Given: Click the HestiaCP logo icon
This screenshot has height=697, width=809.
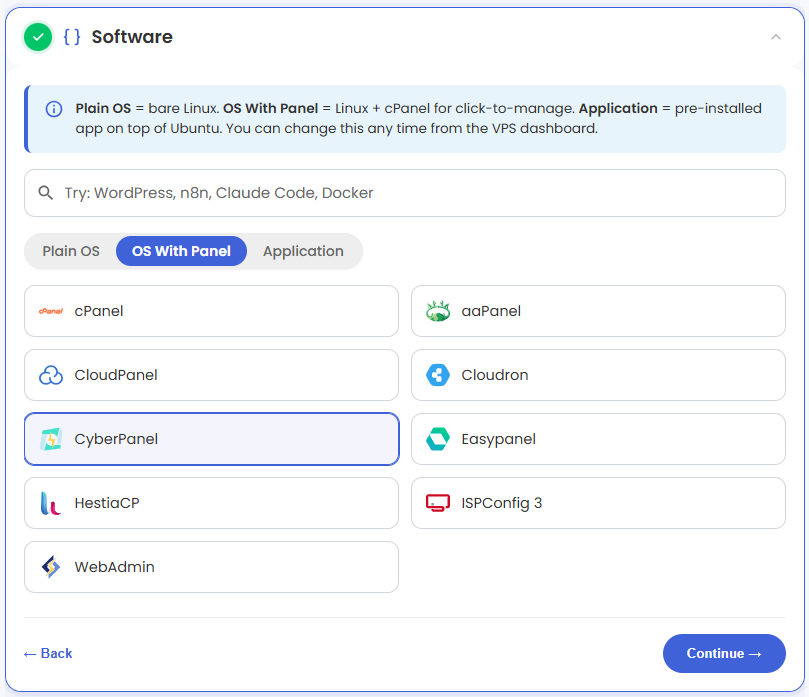Looking at the screenshot, I should (x=51, y=503).
